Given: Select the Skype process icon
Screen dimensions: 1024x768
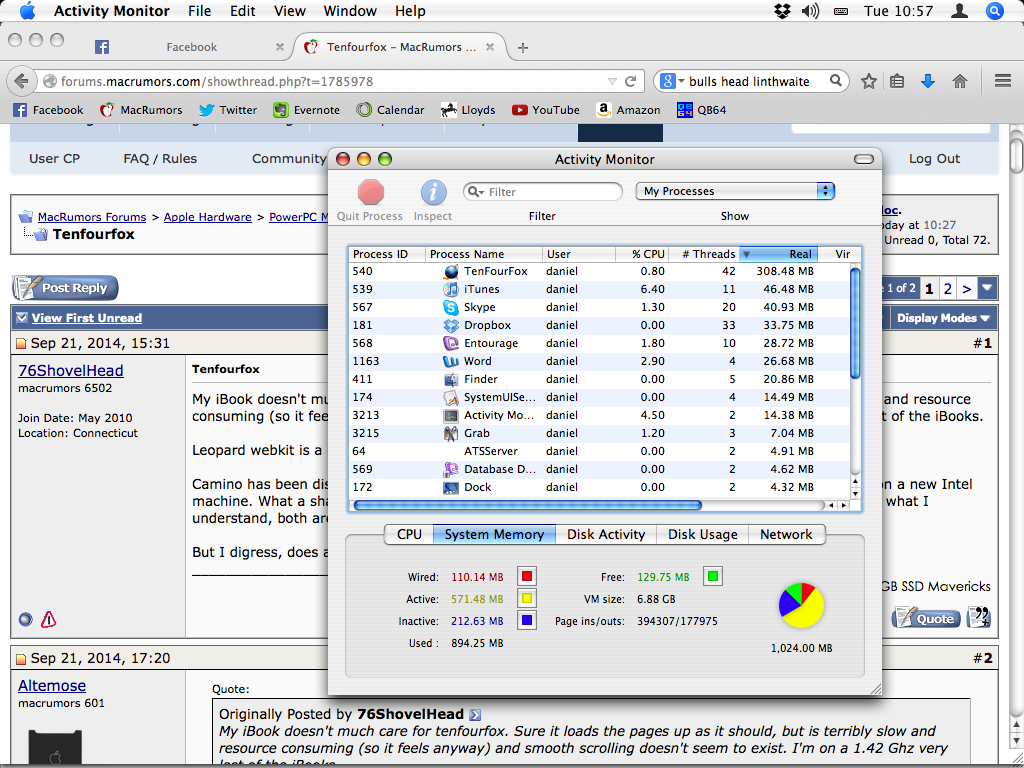Looking at the screenshot, I should click(x=451, y=307).
